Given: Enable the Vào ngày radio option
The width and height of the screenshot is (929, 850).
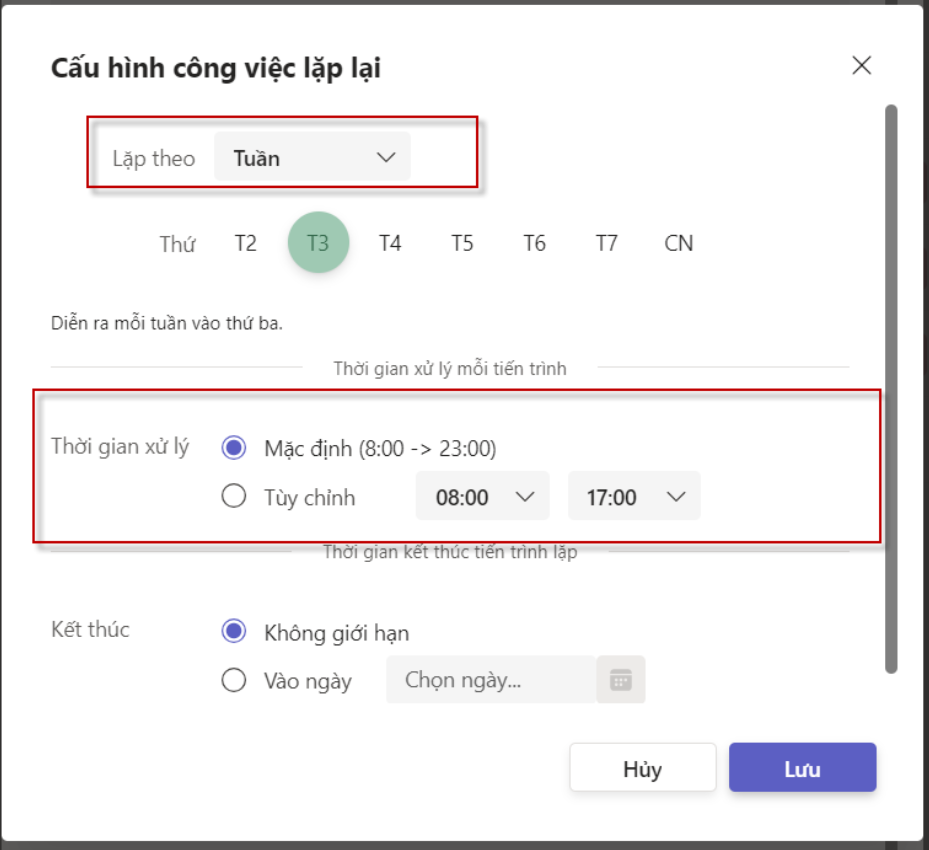Looking at the screenshot, I should tap(234, 680).
